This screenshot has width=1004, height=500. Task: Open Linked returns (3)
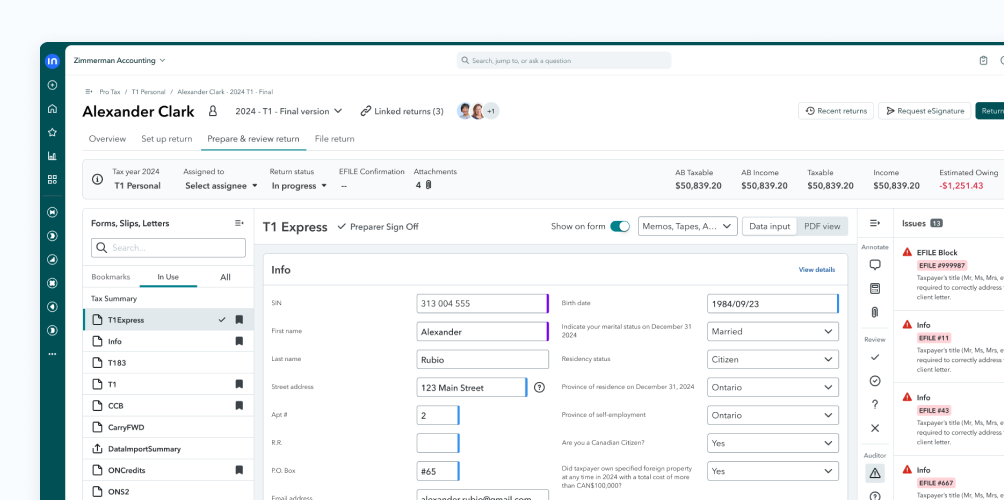pos(401,111)
